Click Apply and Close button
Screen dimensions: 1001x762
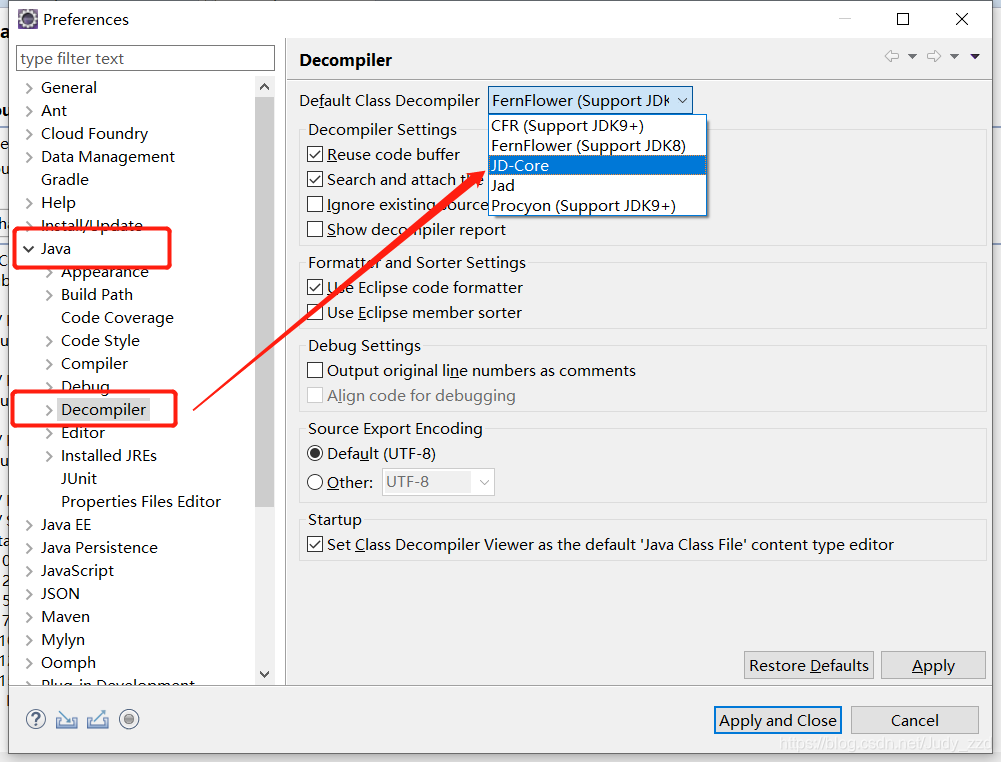tap(777, 720)
